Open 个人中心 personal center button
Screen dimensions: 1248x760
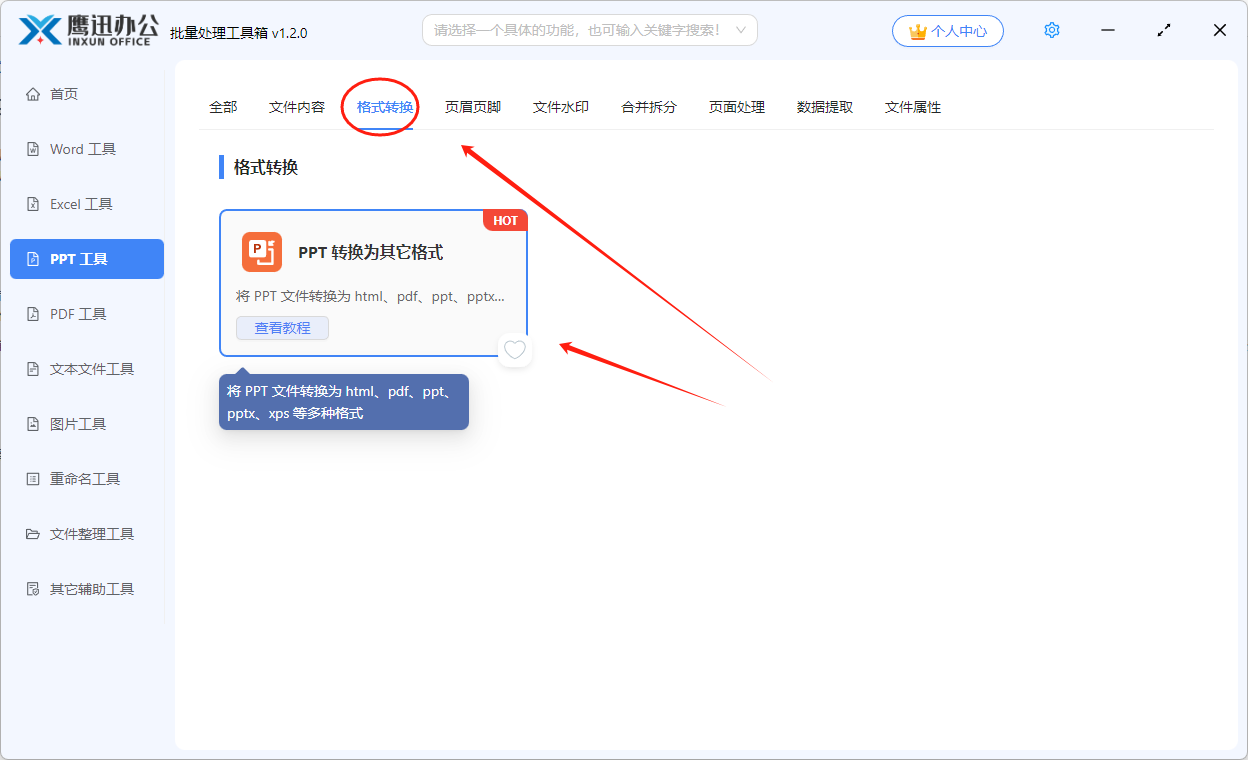coord(947,31)
